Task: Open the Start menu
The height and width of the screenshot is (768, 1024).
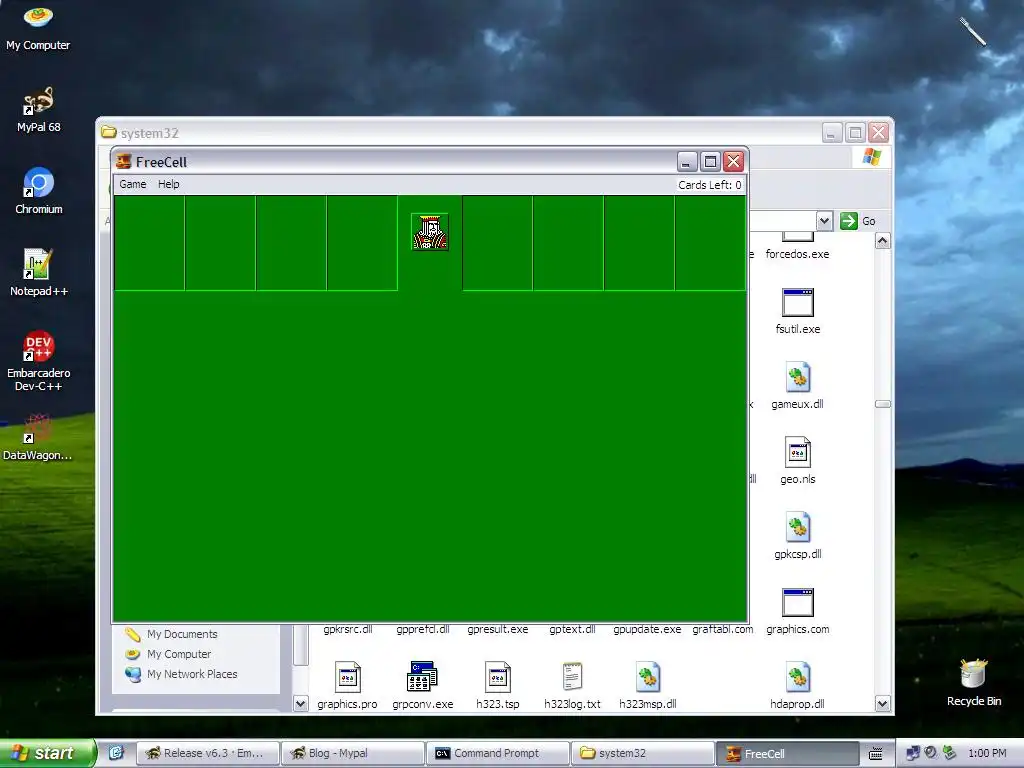Action: [47, 753]
